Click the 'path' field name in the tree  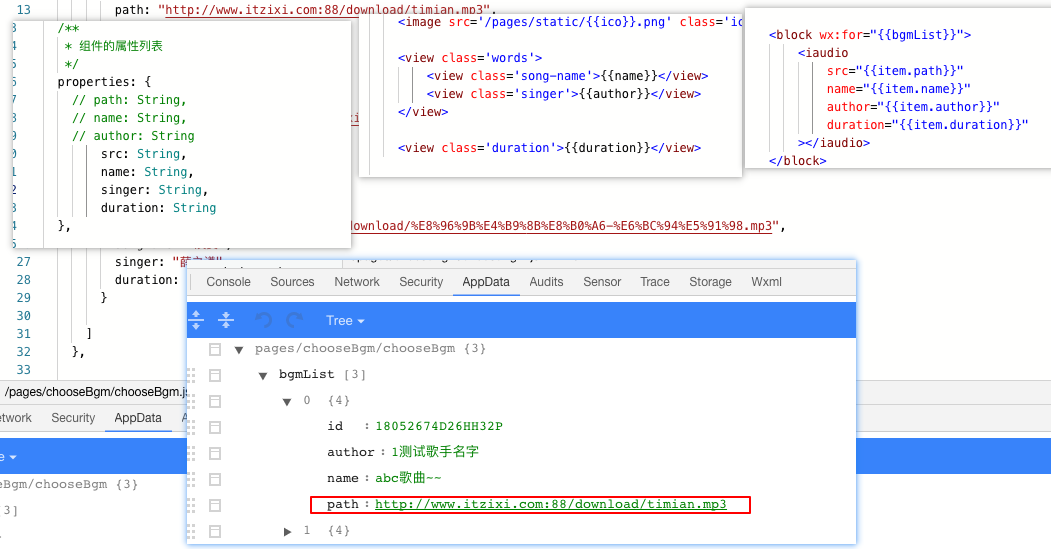tap(343, 504)
